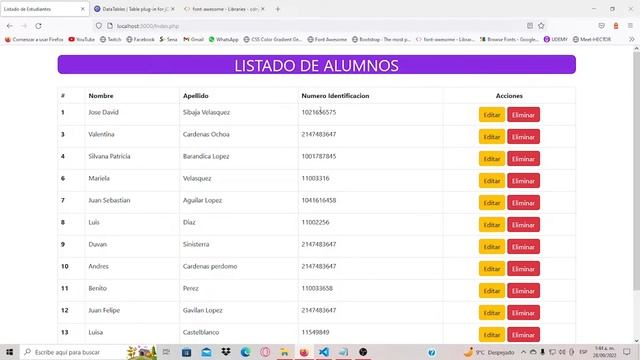
Task: Open the Twitch bookmark
Action: [111, 40]
